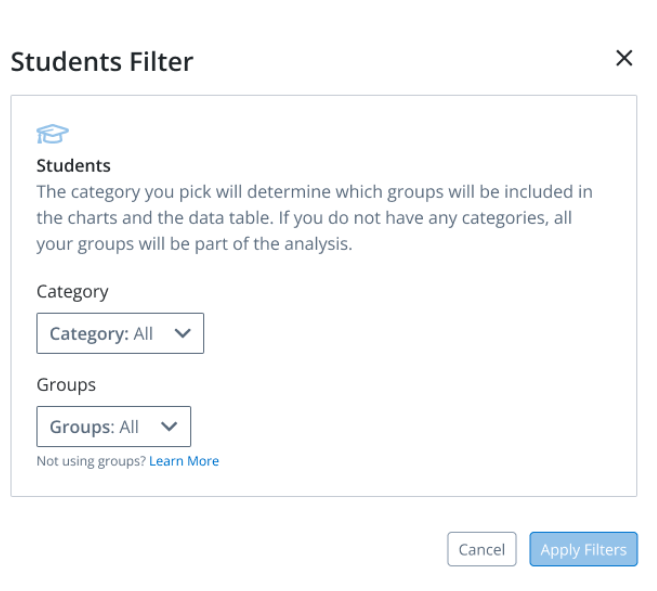The width and height of the screenshot is (657, 591).
Task: Click the Category field label
Action: (x=72, y=292)
